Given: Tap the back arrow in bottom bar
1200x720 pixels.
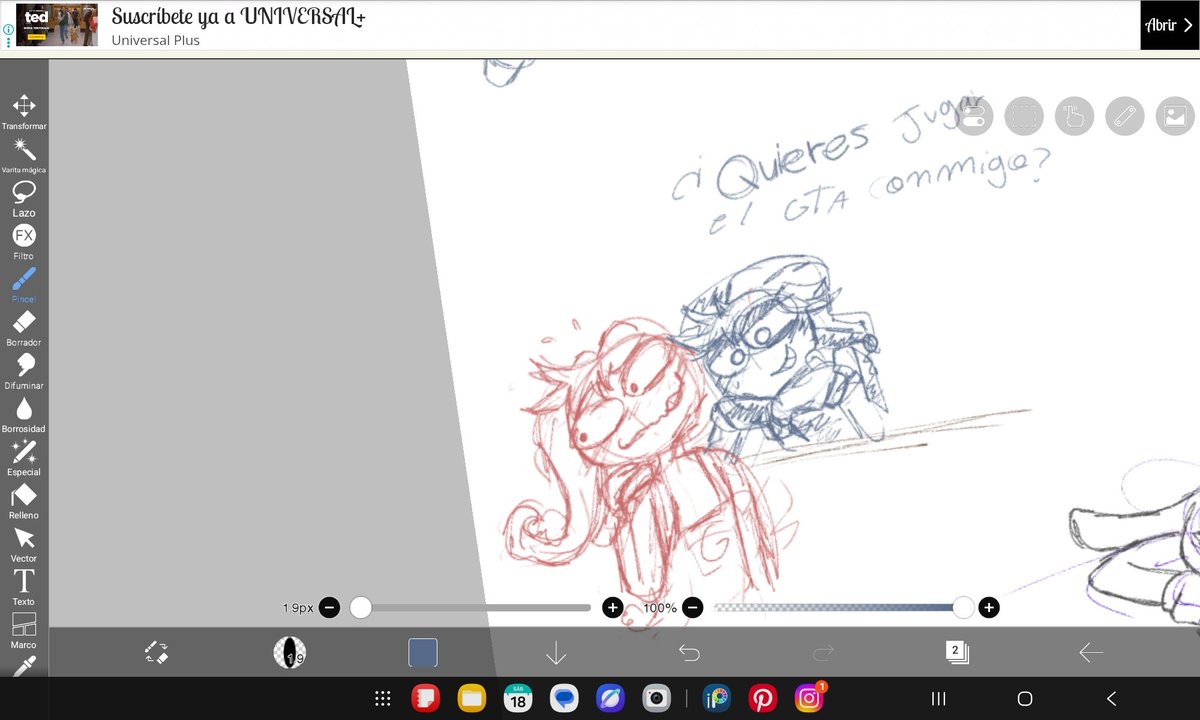Looking at the screenshot, I should [1090, 653].
